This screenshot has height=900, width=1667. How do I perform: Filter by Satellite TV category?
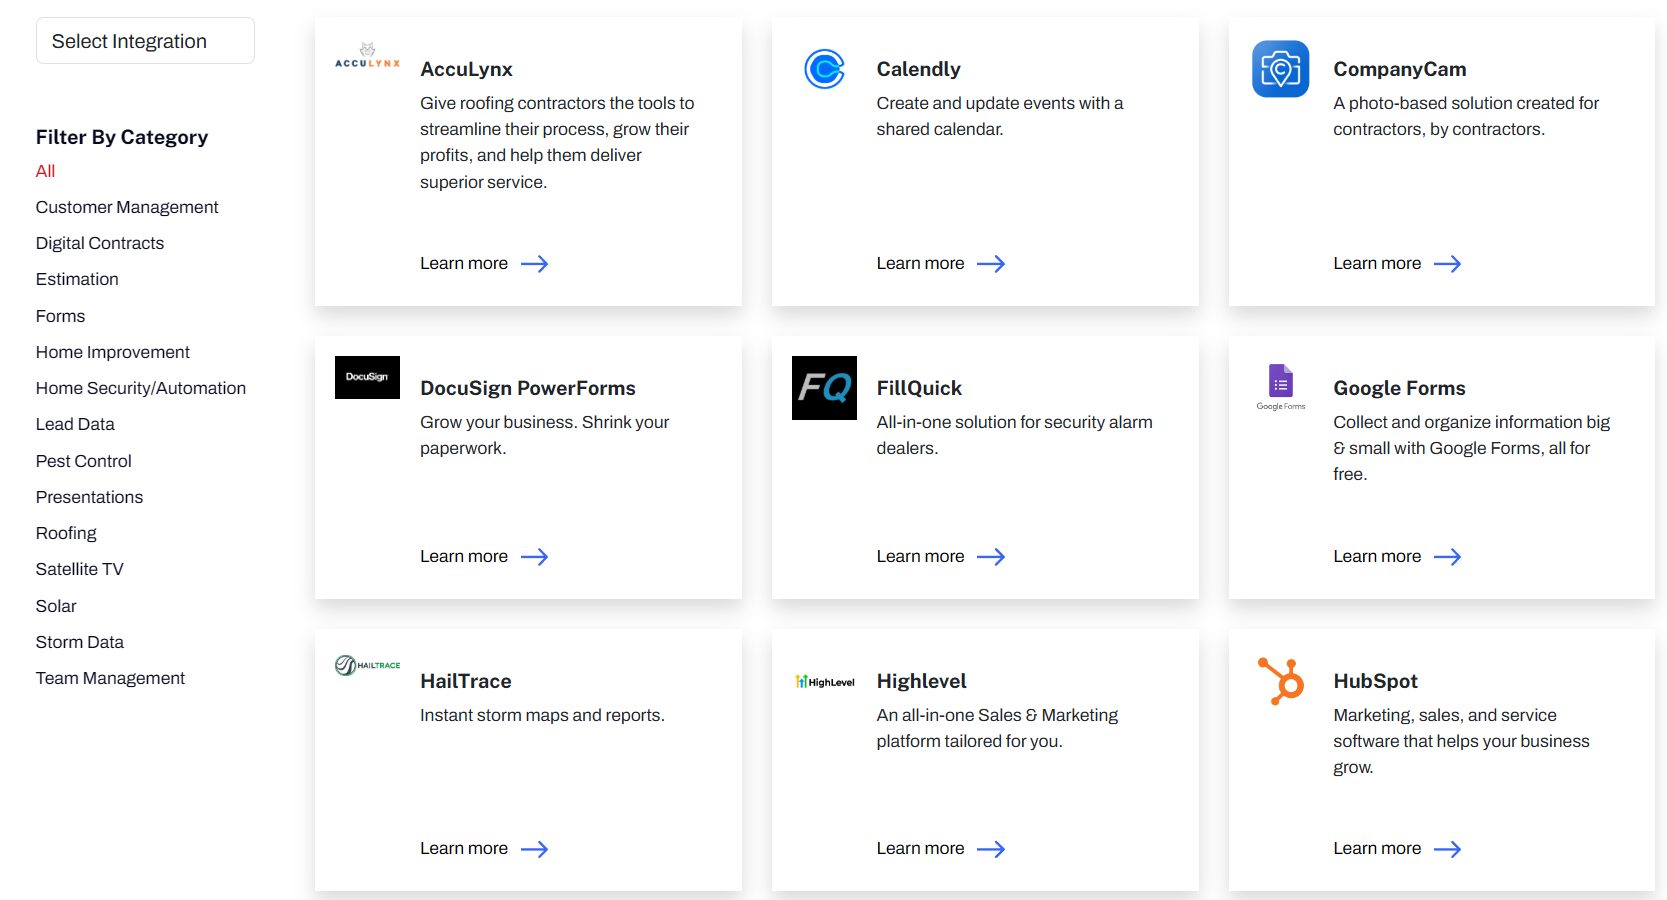click(x=80, y=569)
